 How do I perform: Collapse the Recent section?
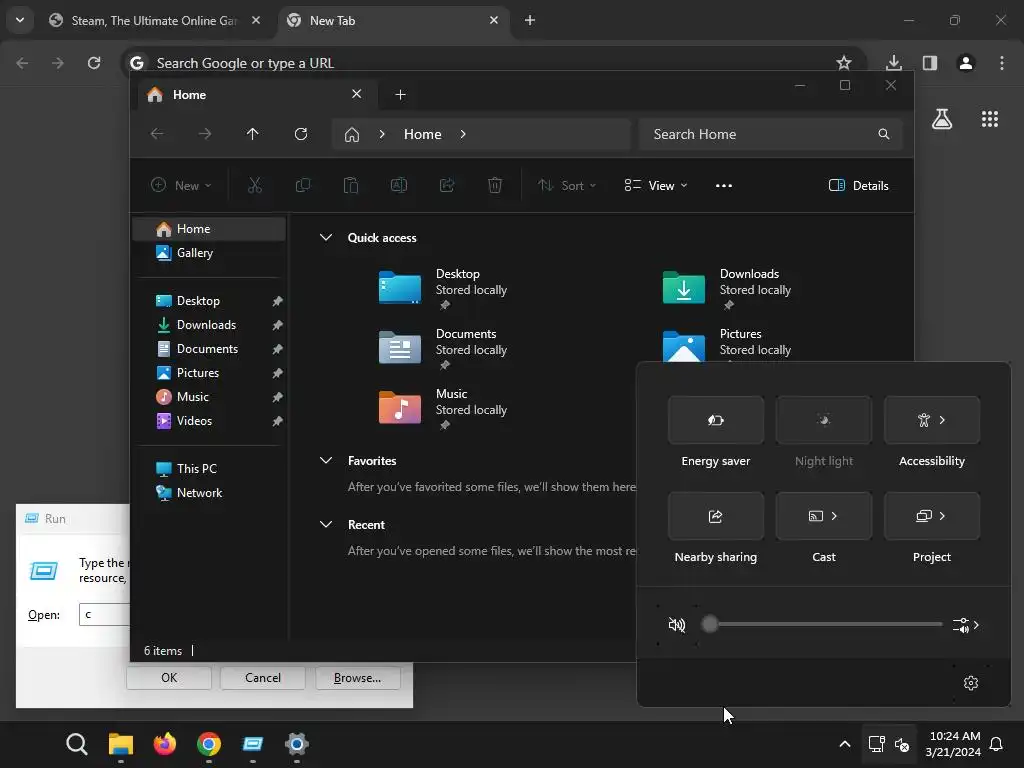coord(326,524)
